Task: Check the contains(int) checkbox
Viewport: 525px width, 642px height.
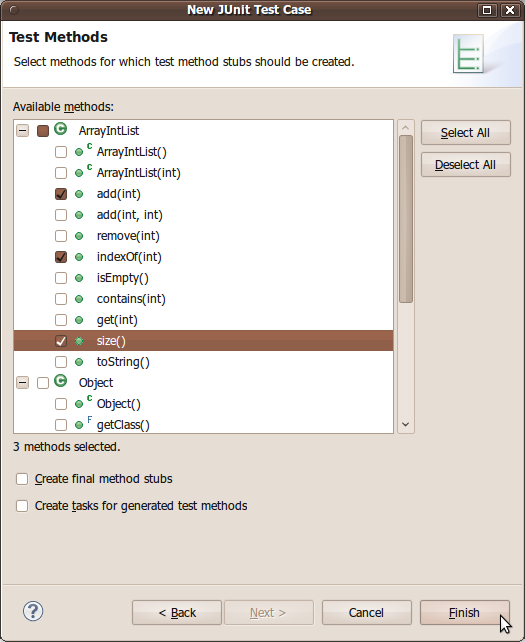Action: 61,299
